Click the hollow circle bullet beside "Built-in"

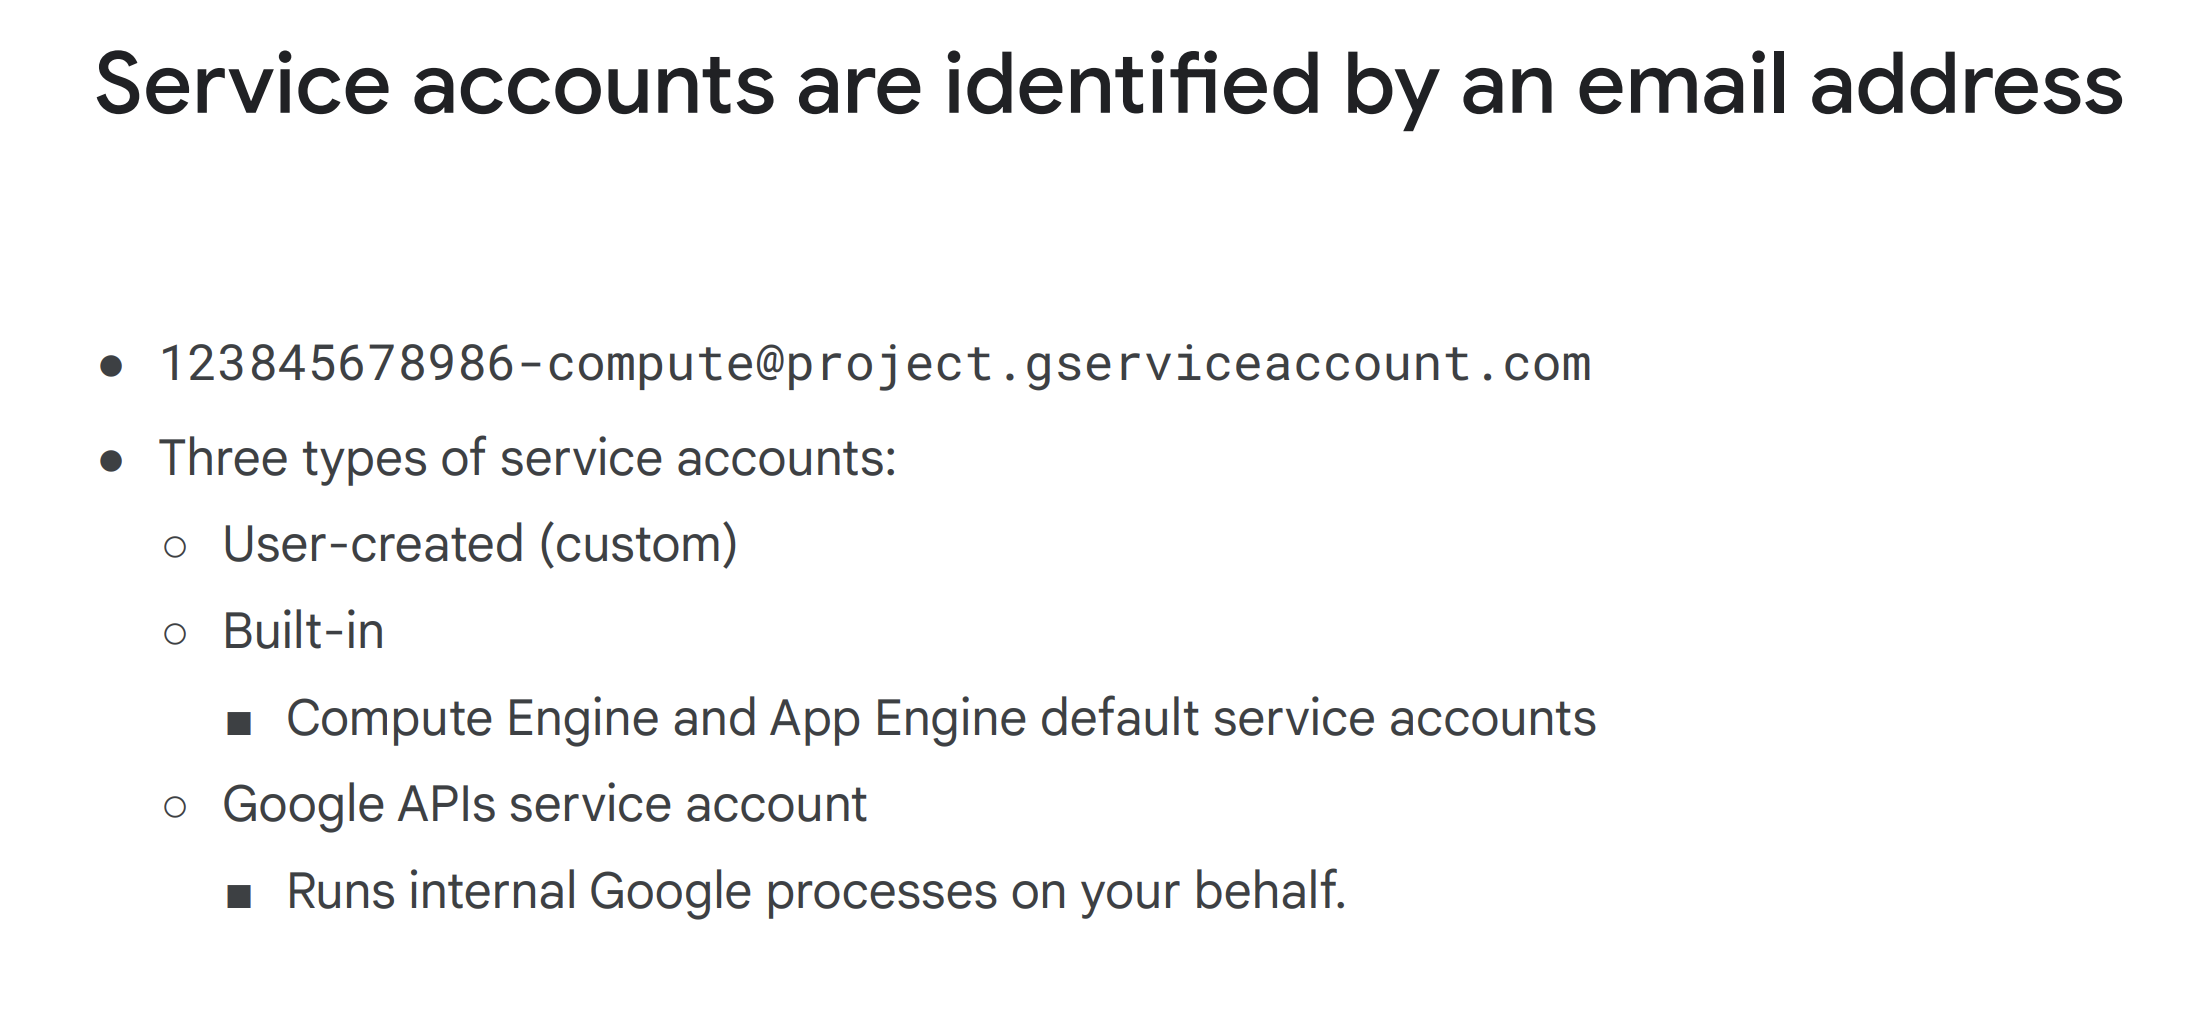pos(175,634)
